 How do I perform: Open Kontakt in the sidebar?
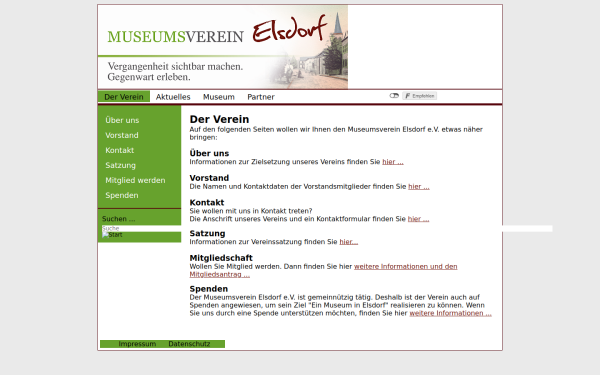point(119,150)
